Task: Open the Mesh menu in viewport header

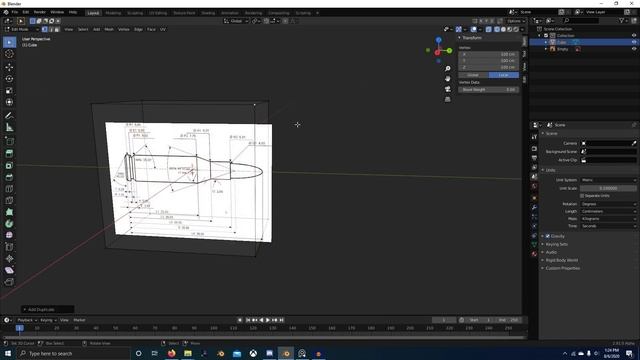Action: click(109, 29)
